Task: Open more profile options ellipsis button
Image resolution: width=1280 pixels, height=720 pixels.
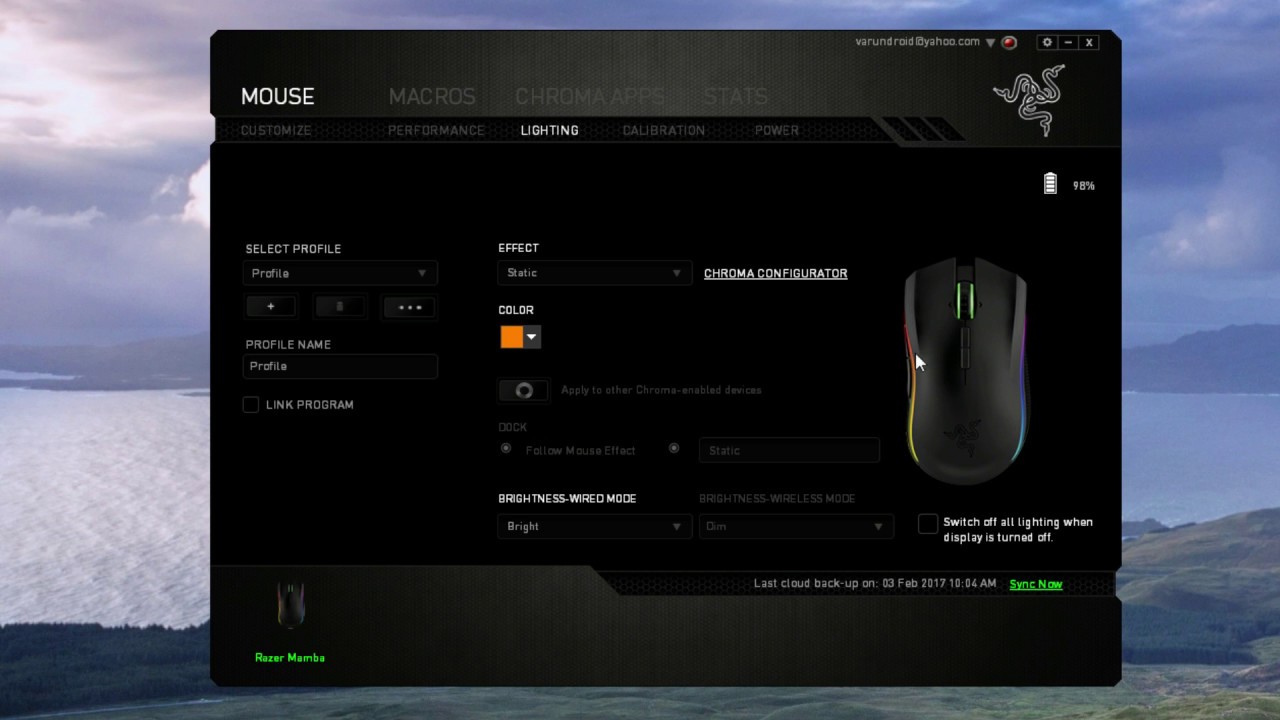Action: [x=410, y=307]
